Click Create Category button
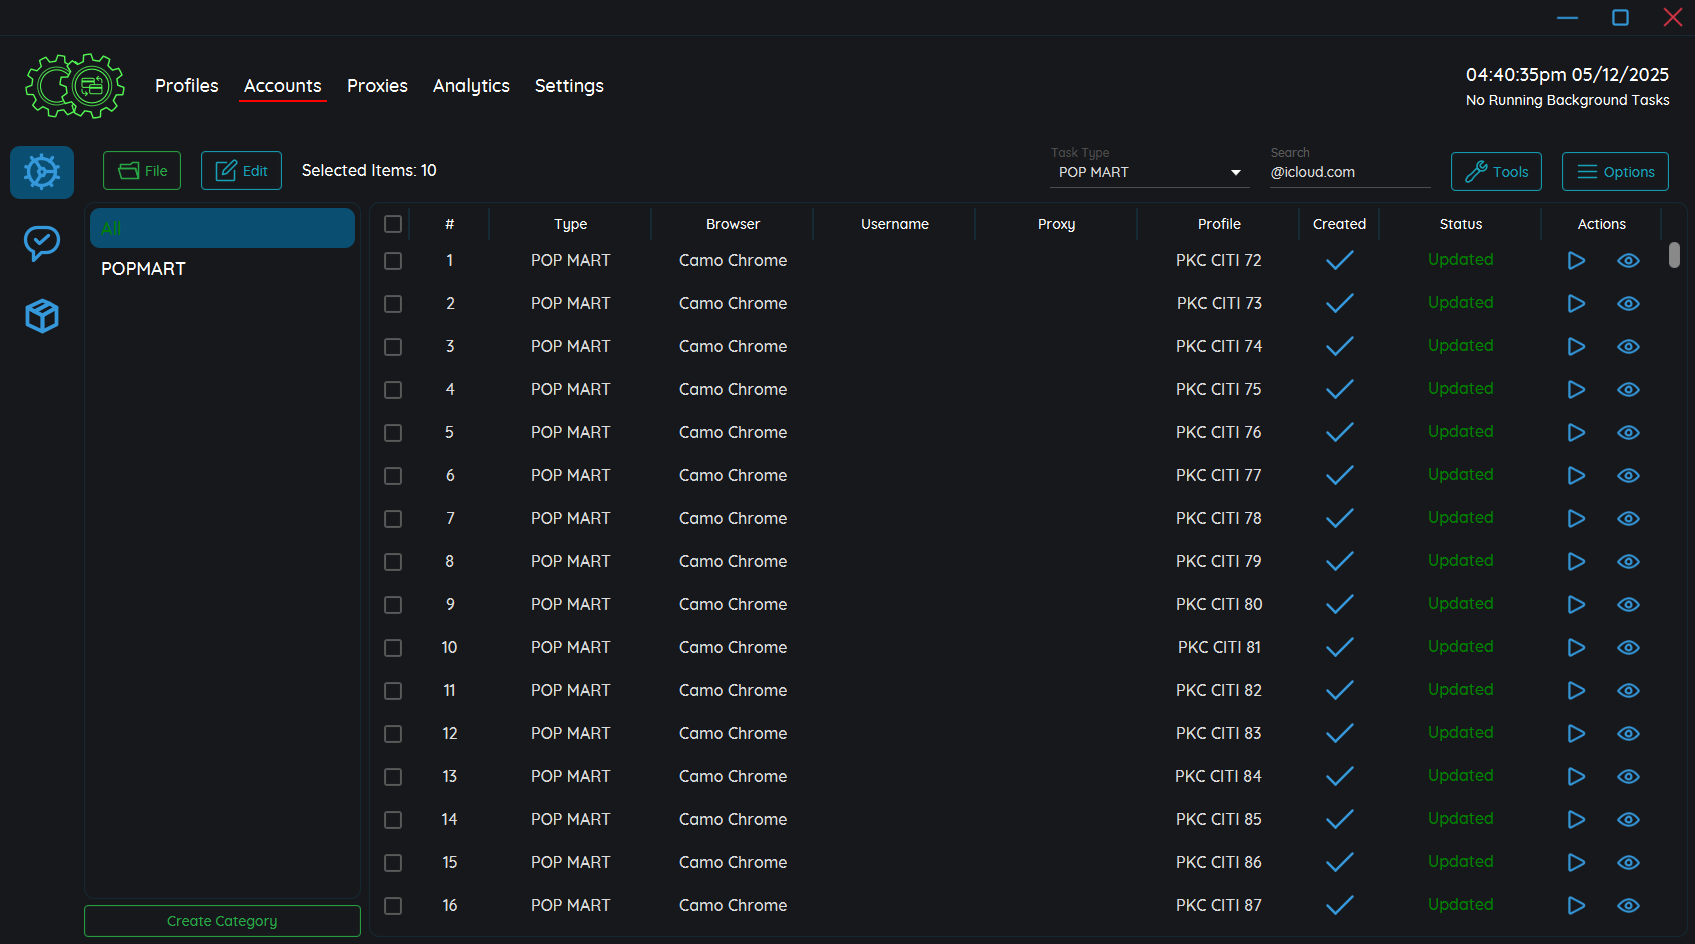 (222, 921)
